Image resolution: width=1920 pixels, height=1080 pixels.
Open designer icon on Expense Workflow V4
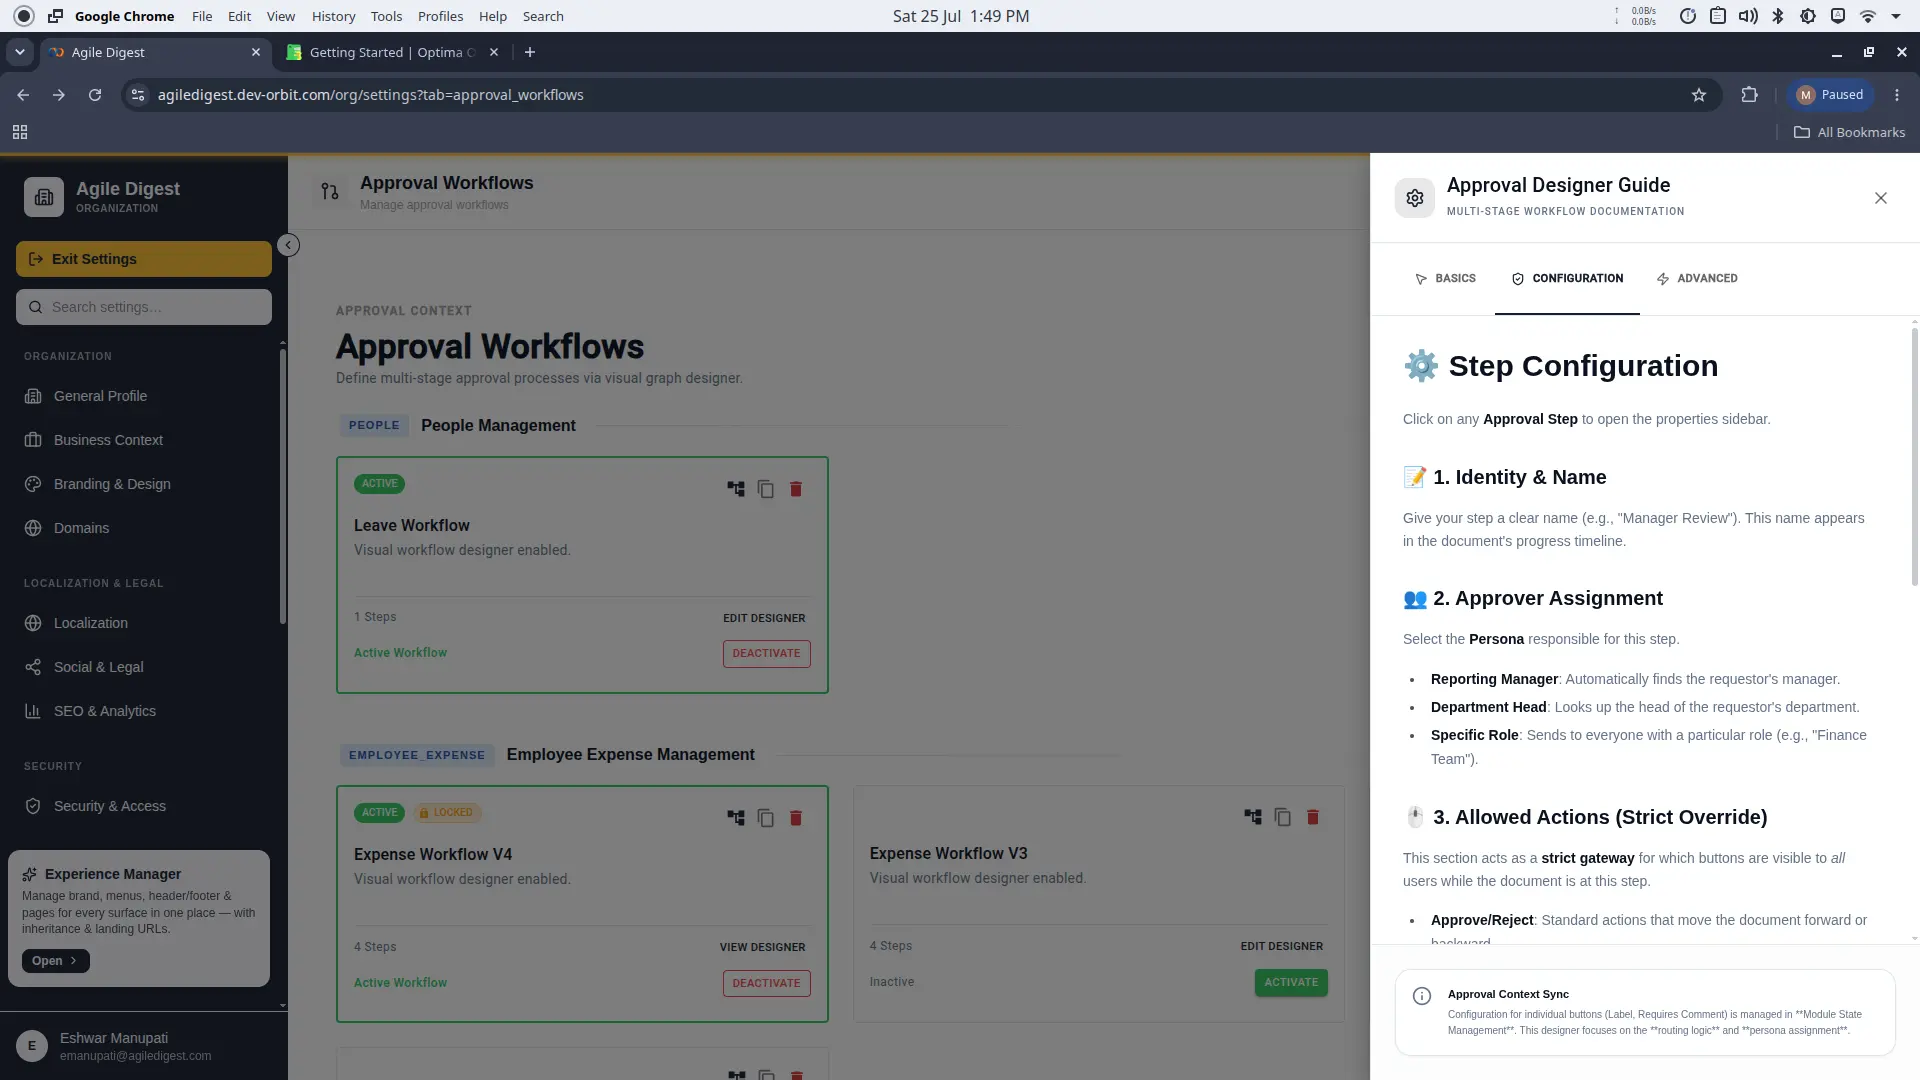click(736, 818)
